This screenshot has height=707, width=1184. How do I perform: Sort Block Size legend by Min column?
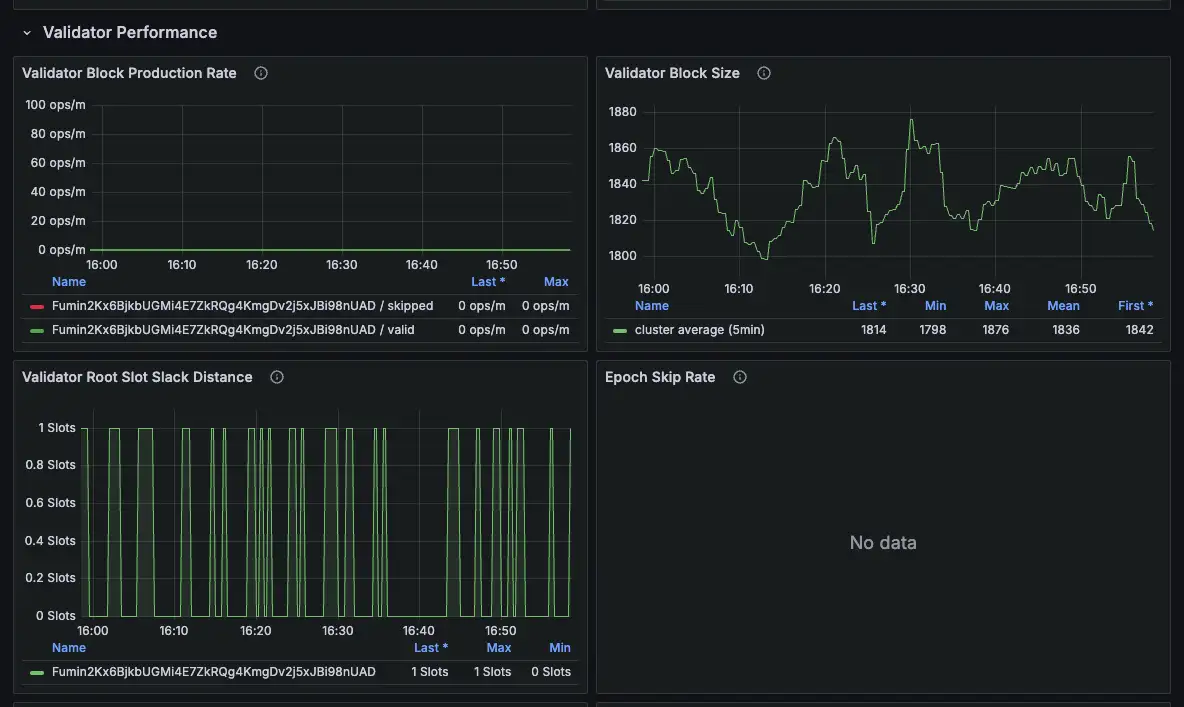[935, 306]
